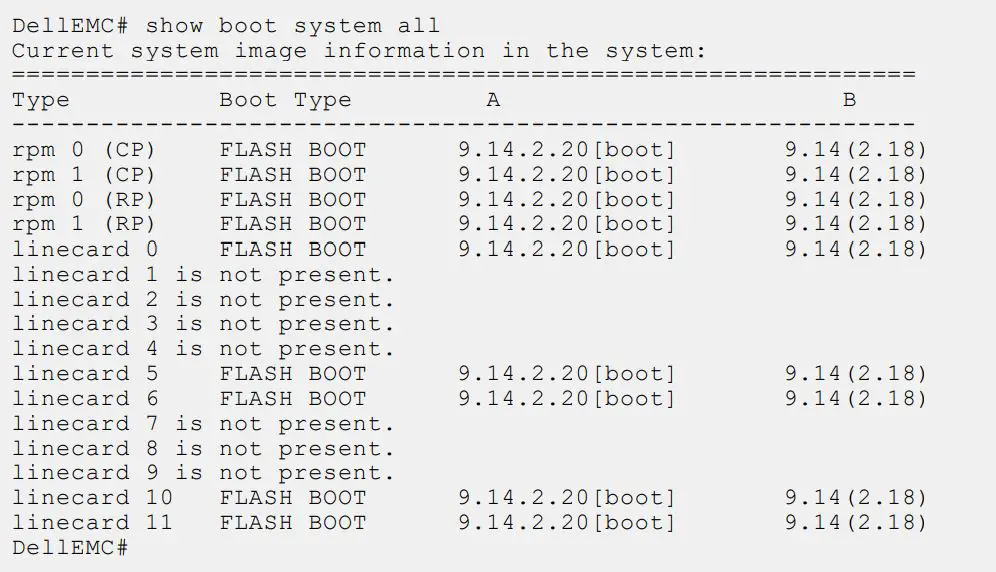Click the 'linecard 5' row label
This screenshot has width=996, height=572.
pyautogui.click(x=85, y=374)
